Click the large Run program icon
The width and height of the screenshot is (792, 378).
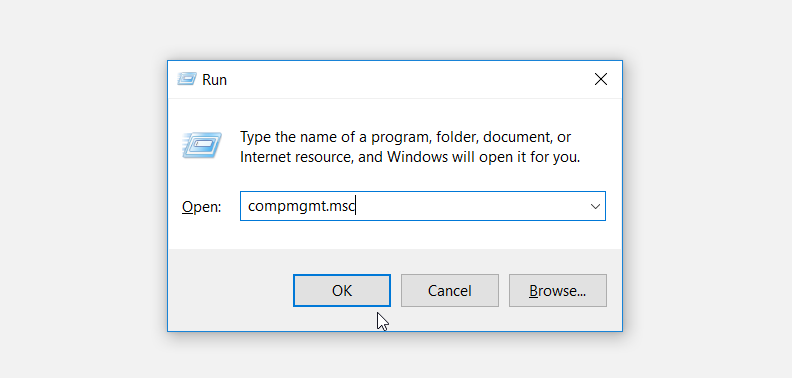[202, 146]
